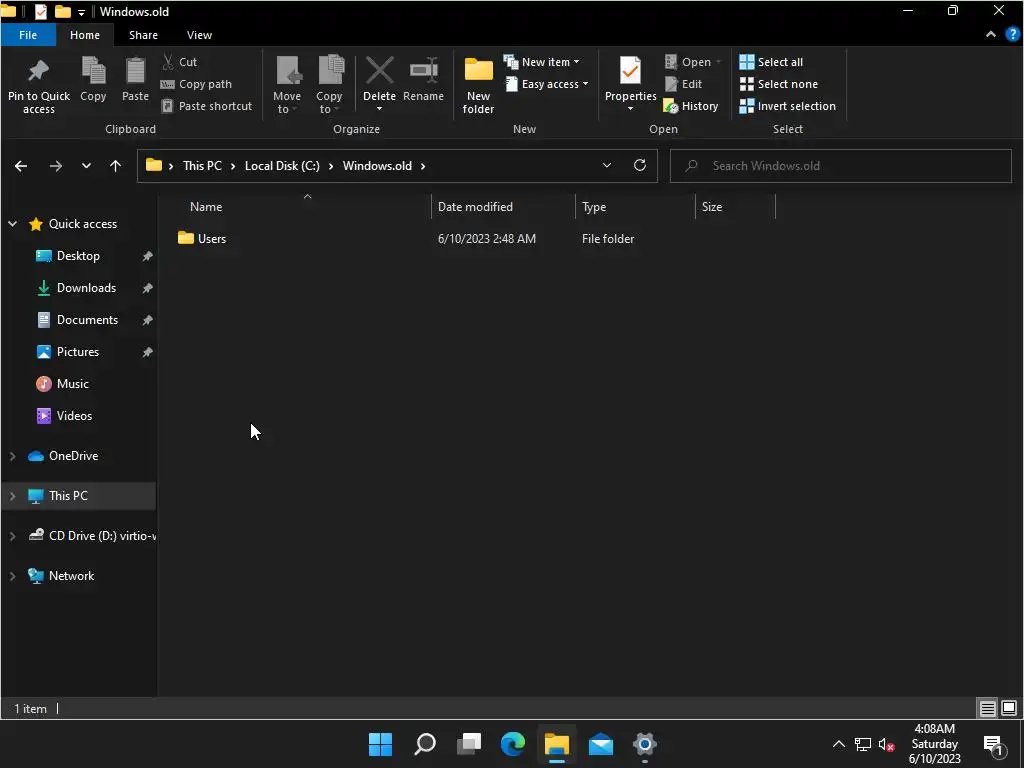Switch to the View ribbon tab
Screen dimensions: 1024x768
199,35
